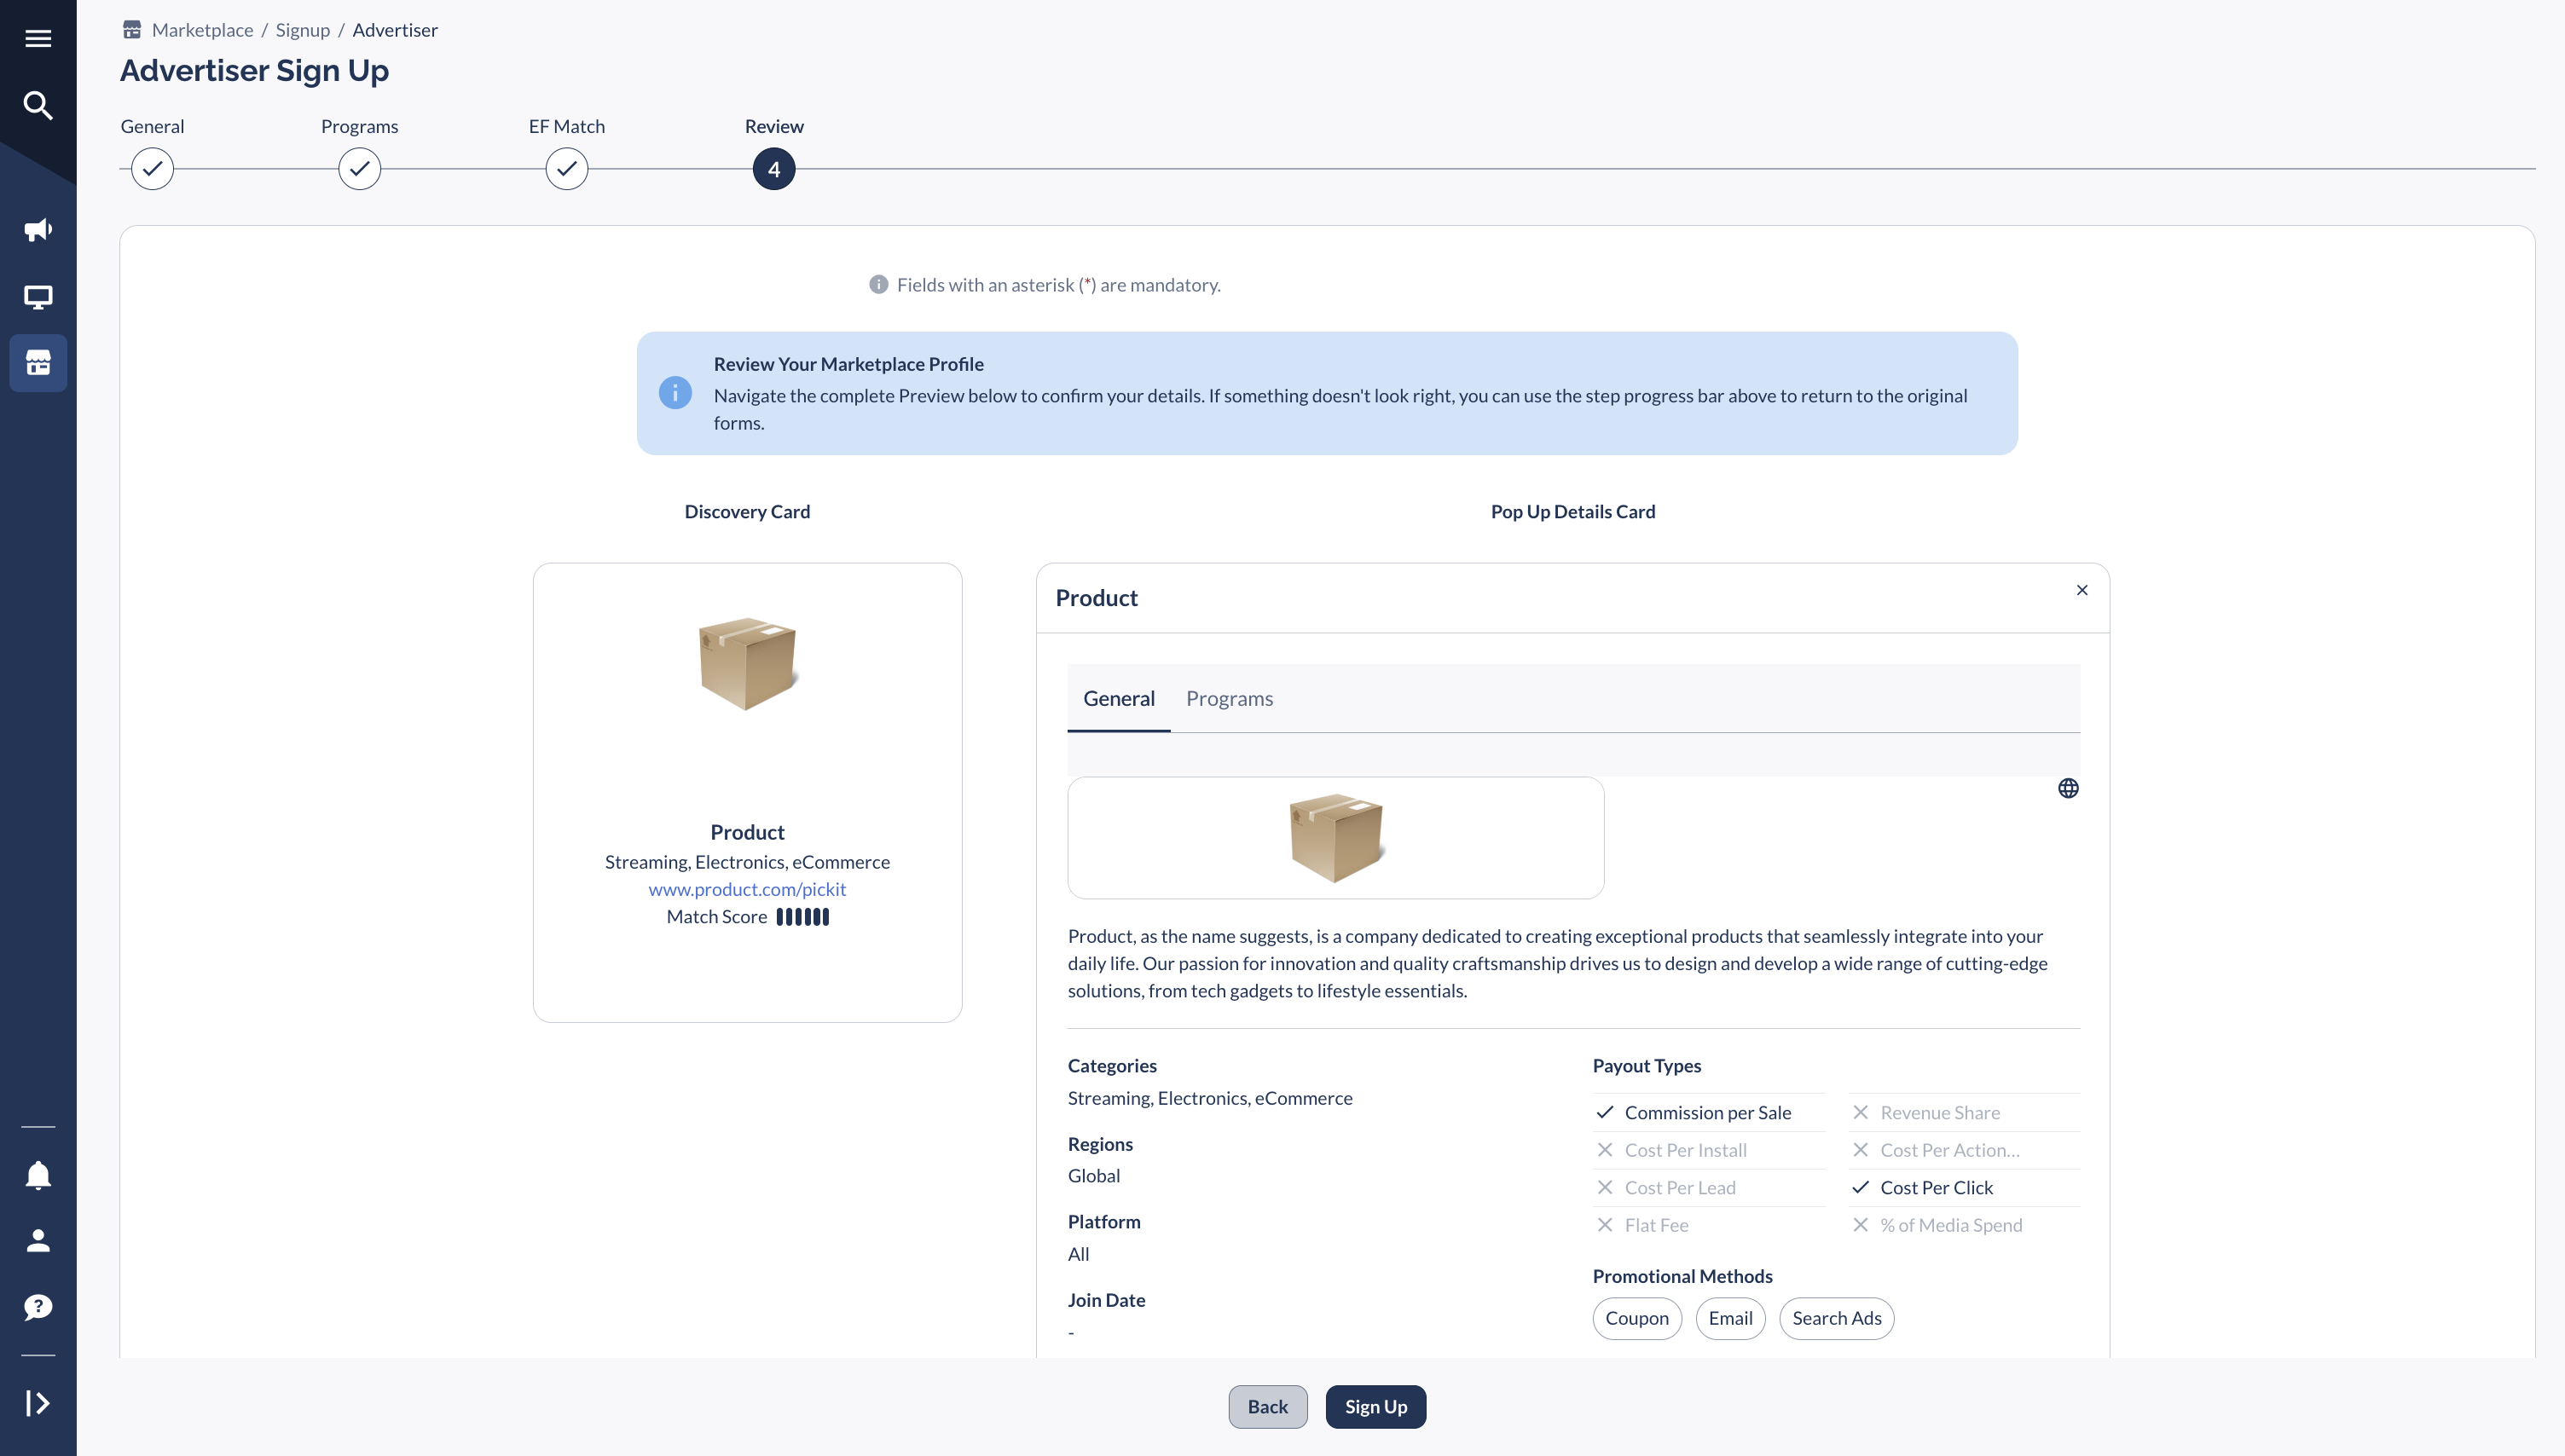The image size is (2565, 1456).
Task: Click the blue info icon in the review banner
Action: click(x=675, y=393)
